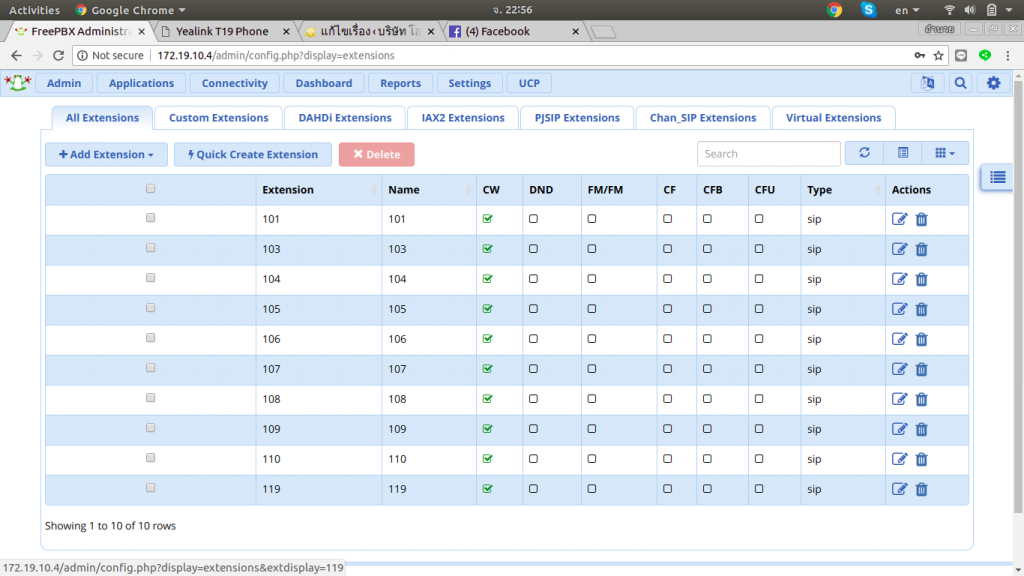Open saved password key icon
Screen dimensions: 1024x576
pyautogui.click(x=920, y=56)
